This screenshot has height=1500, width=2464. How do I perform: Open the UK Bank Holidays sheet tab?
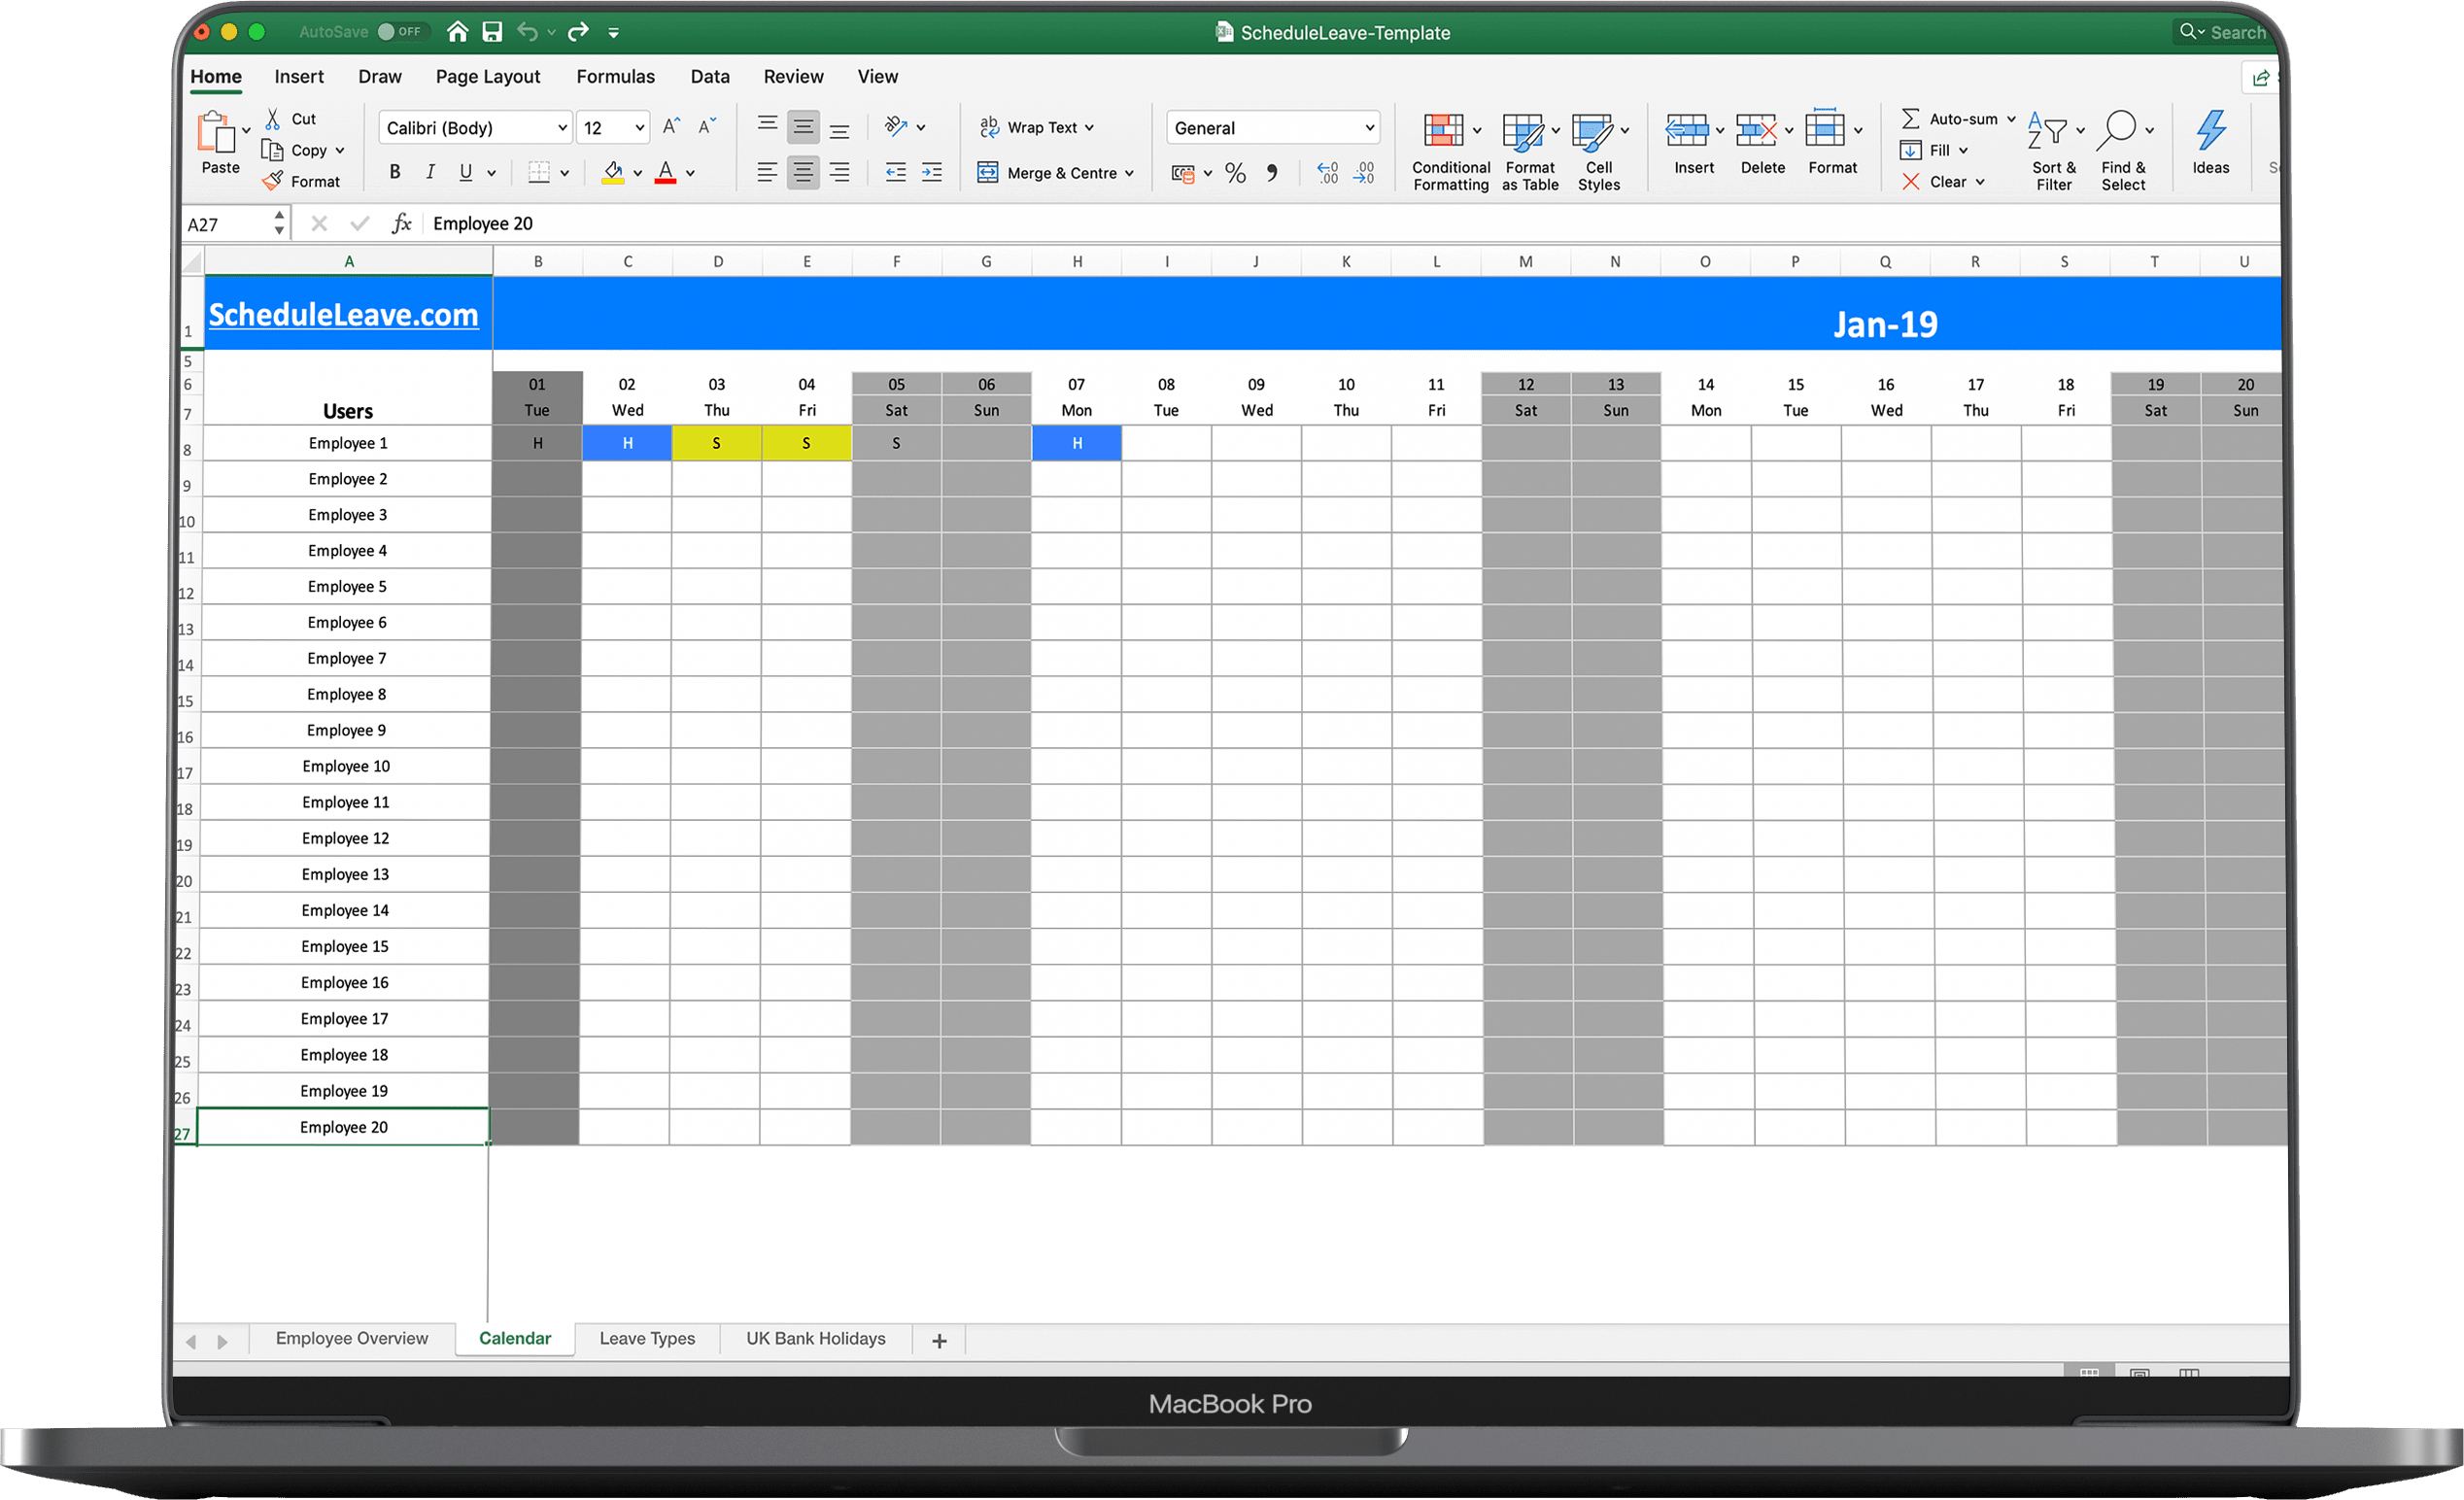(x=815, y=1338)
